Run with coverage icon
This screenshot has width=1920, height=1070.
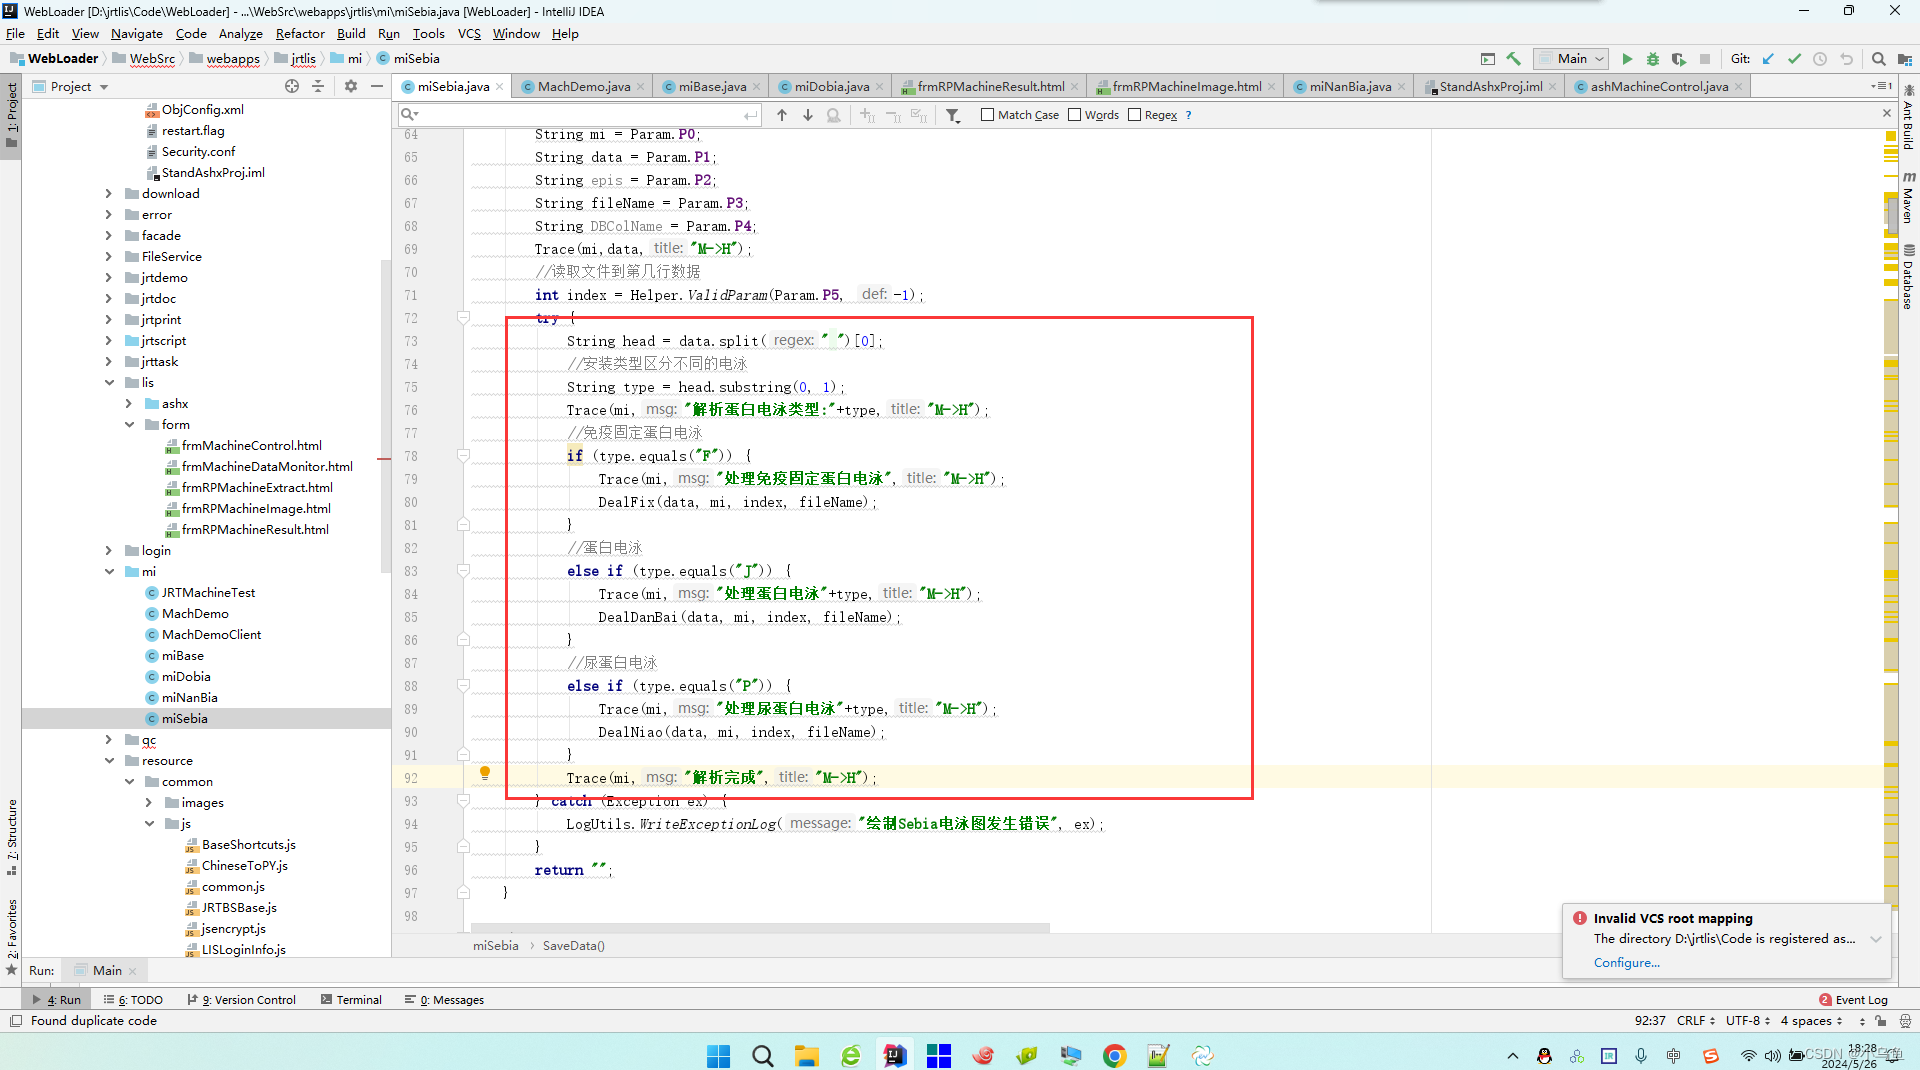[1679, 59]
